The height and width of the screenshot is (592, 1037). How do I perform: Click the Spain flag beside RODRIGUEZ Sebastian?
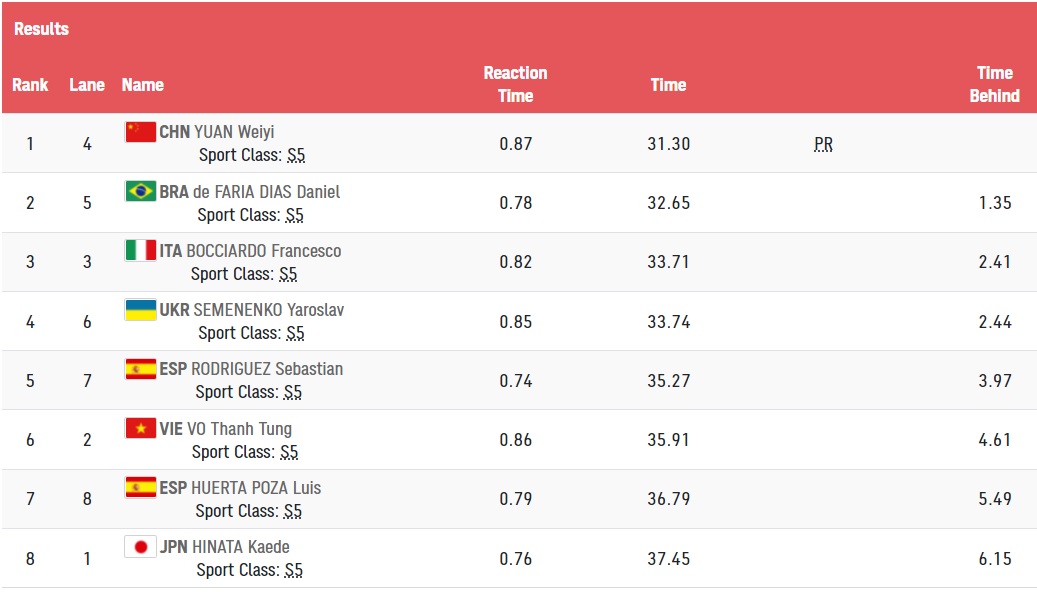[x=140, y=368]
